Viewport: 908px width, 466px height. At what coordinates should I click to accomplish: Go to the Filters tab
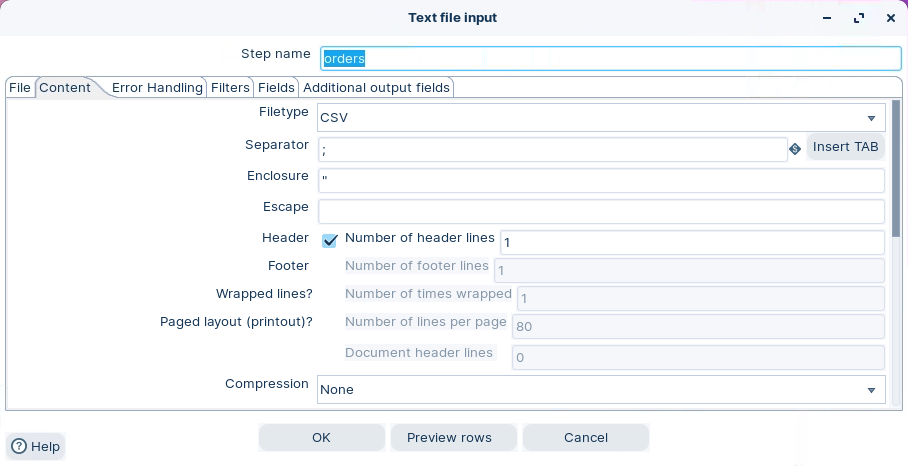point(230,88)
